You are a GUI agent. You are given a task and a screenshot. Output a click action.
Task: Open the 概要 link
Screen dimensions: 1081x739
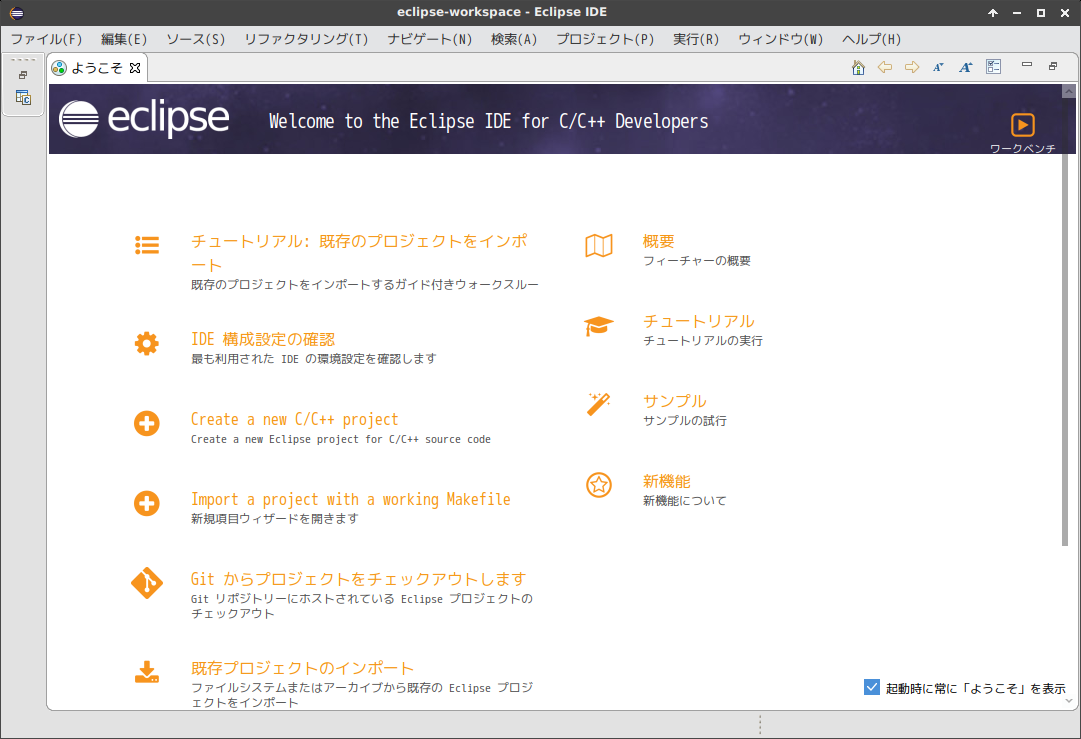click(658, 241)
